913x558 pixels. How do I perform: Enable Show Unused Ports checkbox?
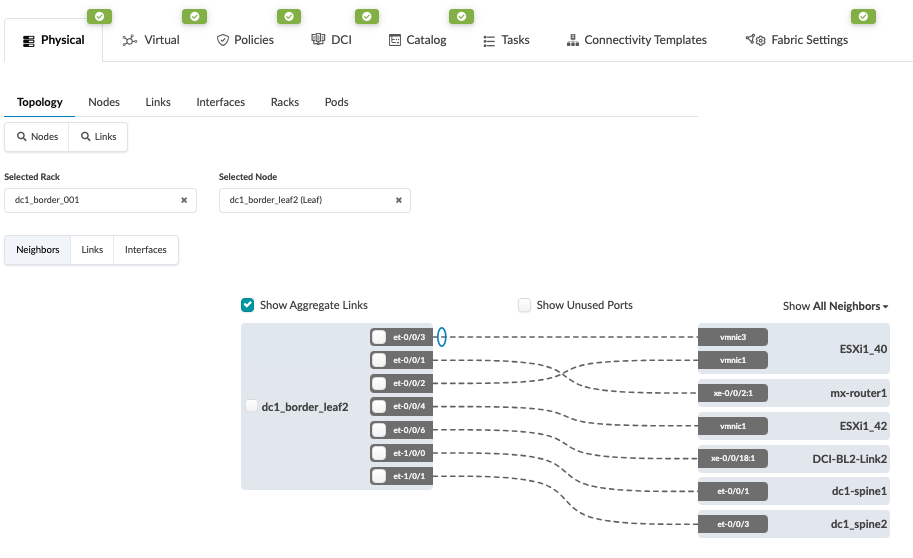click(524, 305)
